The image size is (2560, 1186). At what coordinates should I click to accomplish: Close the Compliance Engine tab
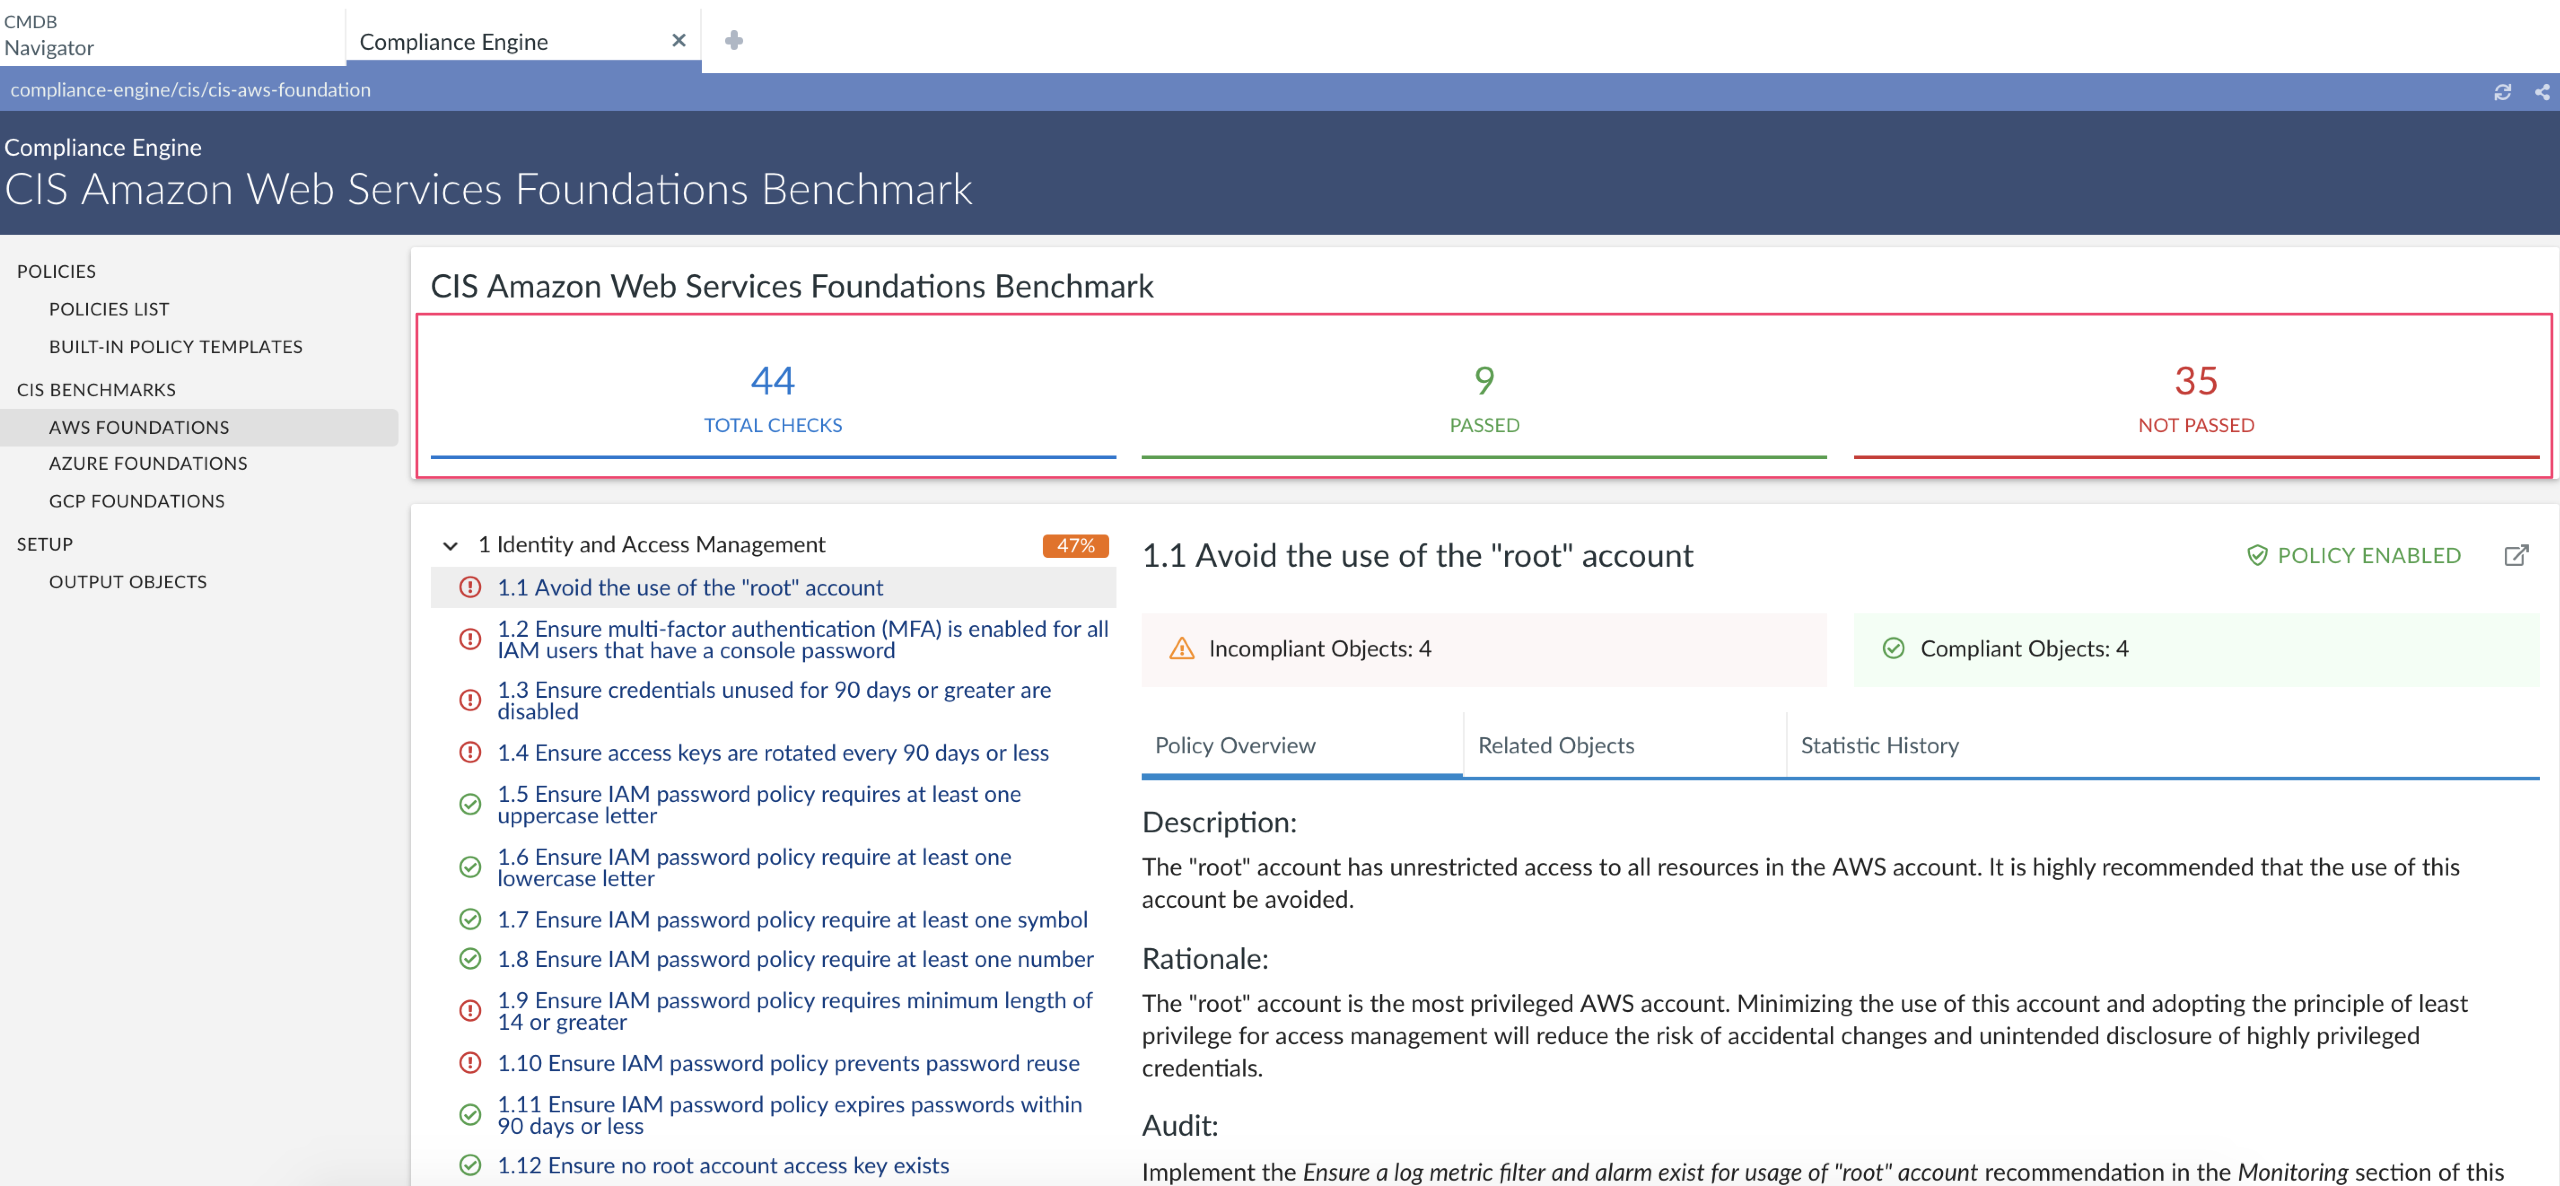point(679,40)
